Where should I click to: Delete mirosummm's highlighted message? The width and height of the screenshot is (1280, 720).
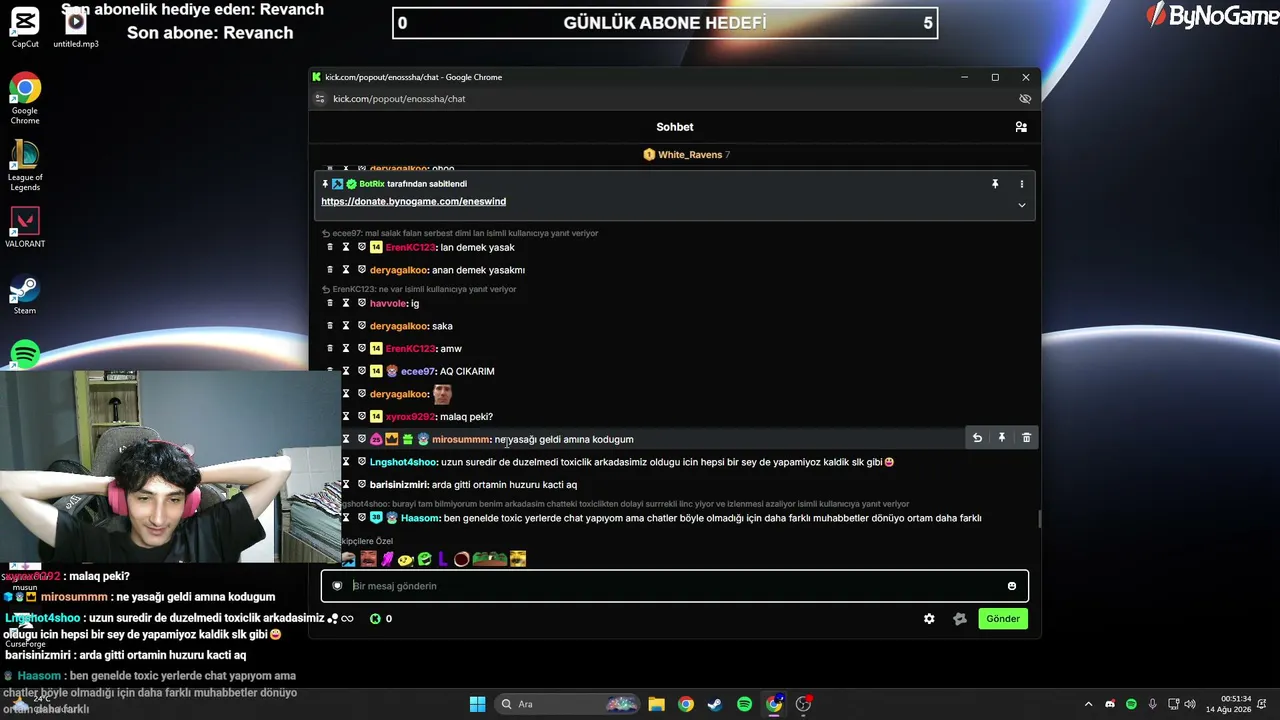1026,438
